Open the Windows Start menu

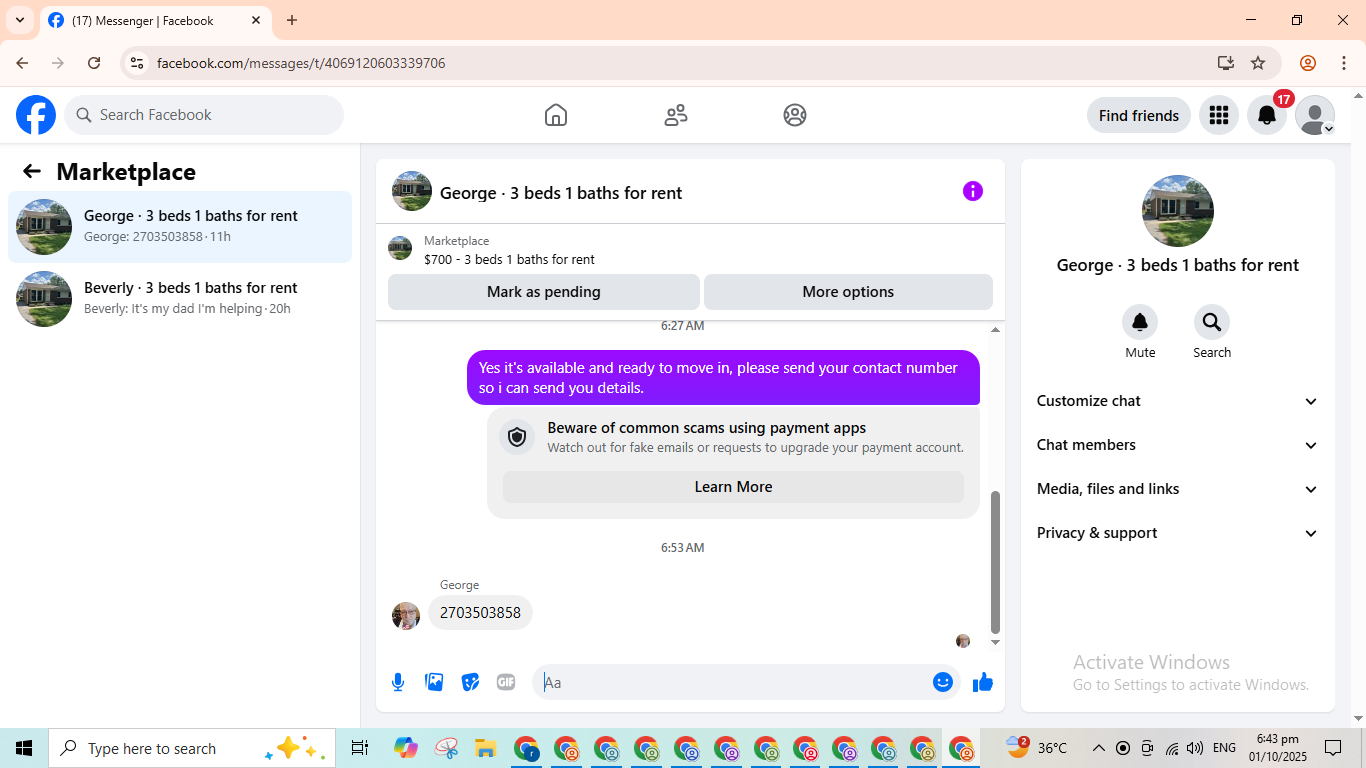[x=24, y=748]
